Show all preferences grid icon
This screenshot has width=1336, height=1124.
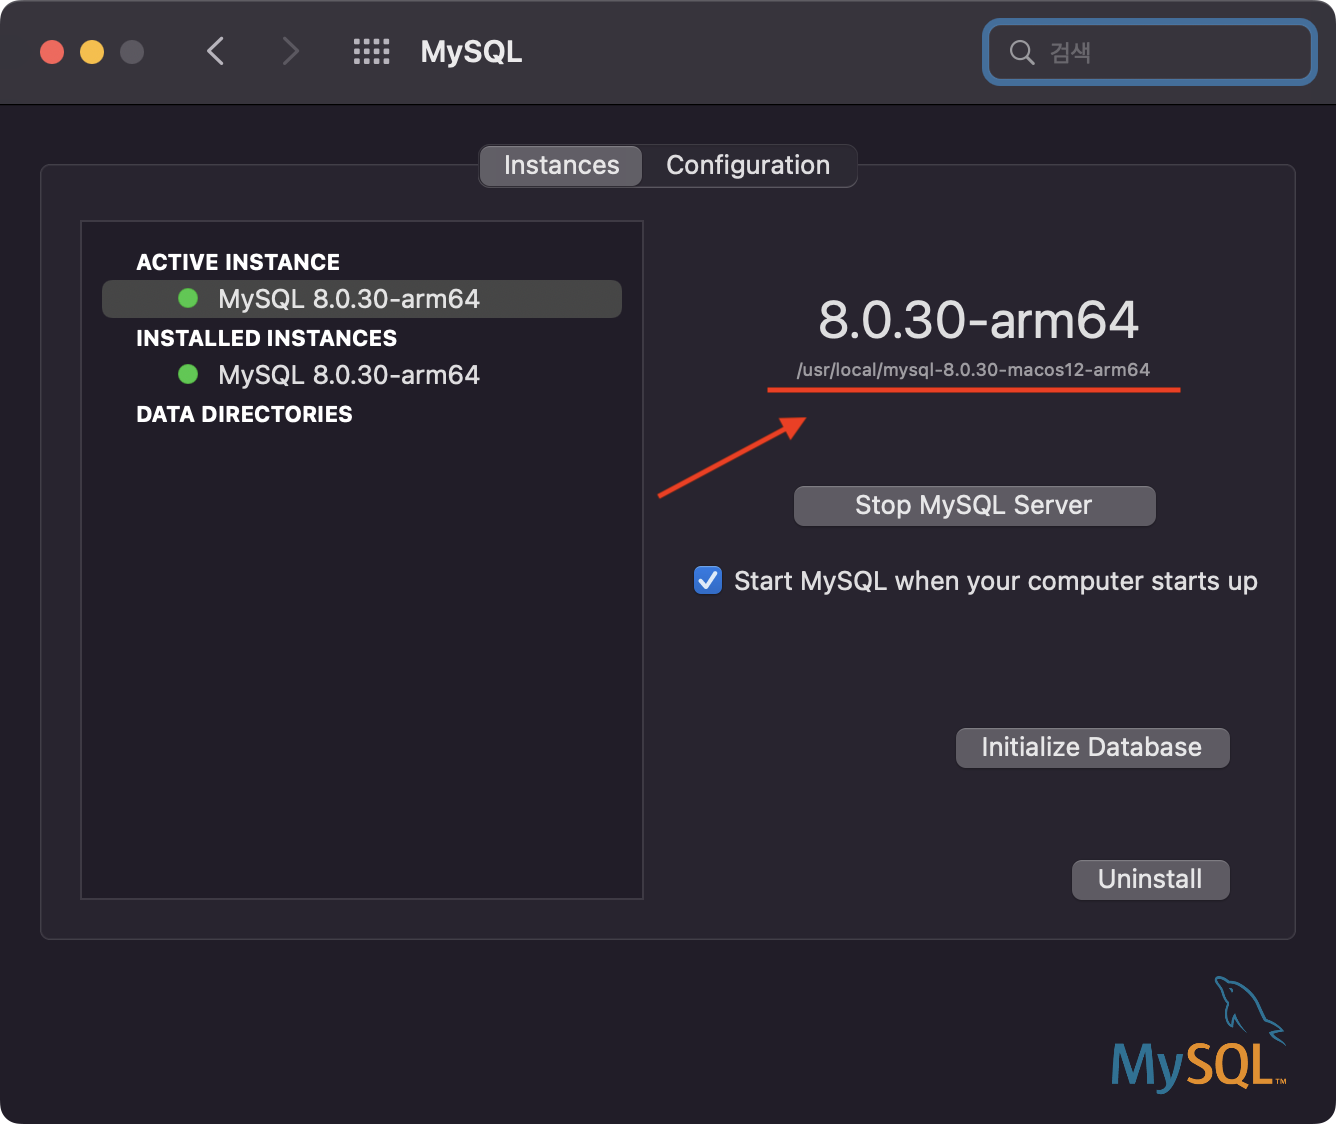point(372,52)
